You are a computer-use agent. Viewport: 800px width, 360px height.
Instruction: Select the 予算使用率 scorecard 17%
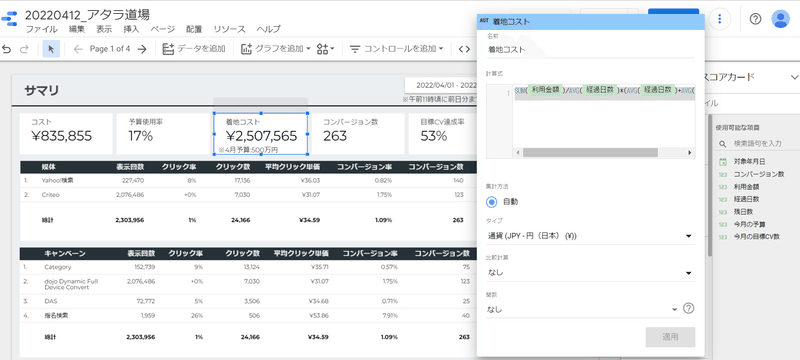162,134
